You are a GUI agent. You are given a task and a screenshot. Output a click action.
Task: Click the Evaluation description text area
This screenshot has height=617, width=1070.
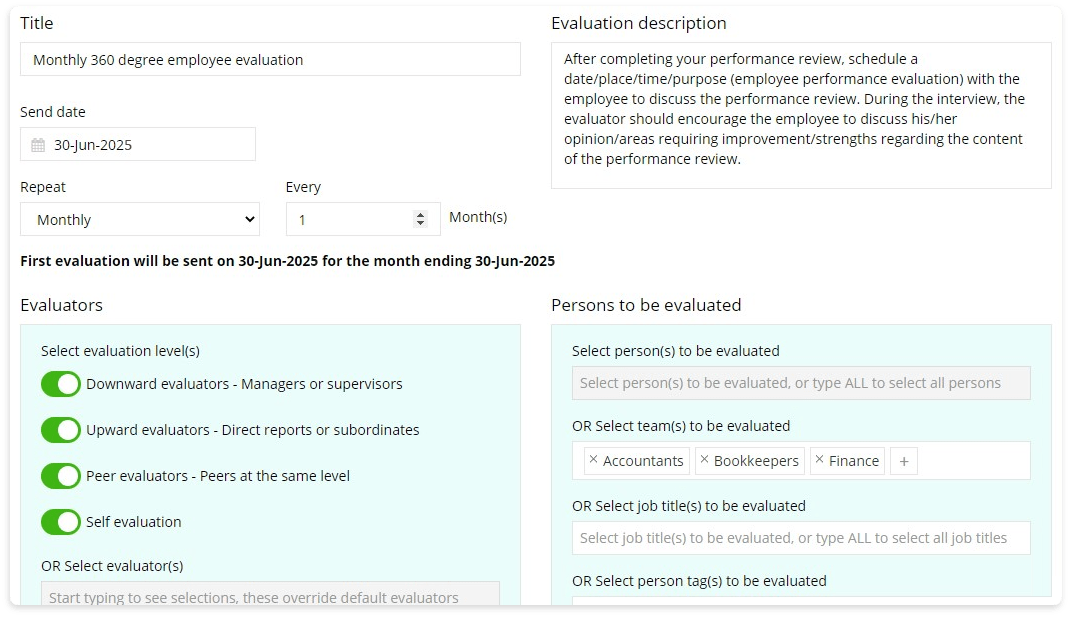[x=800, y=115]
